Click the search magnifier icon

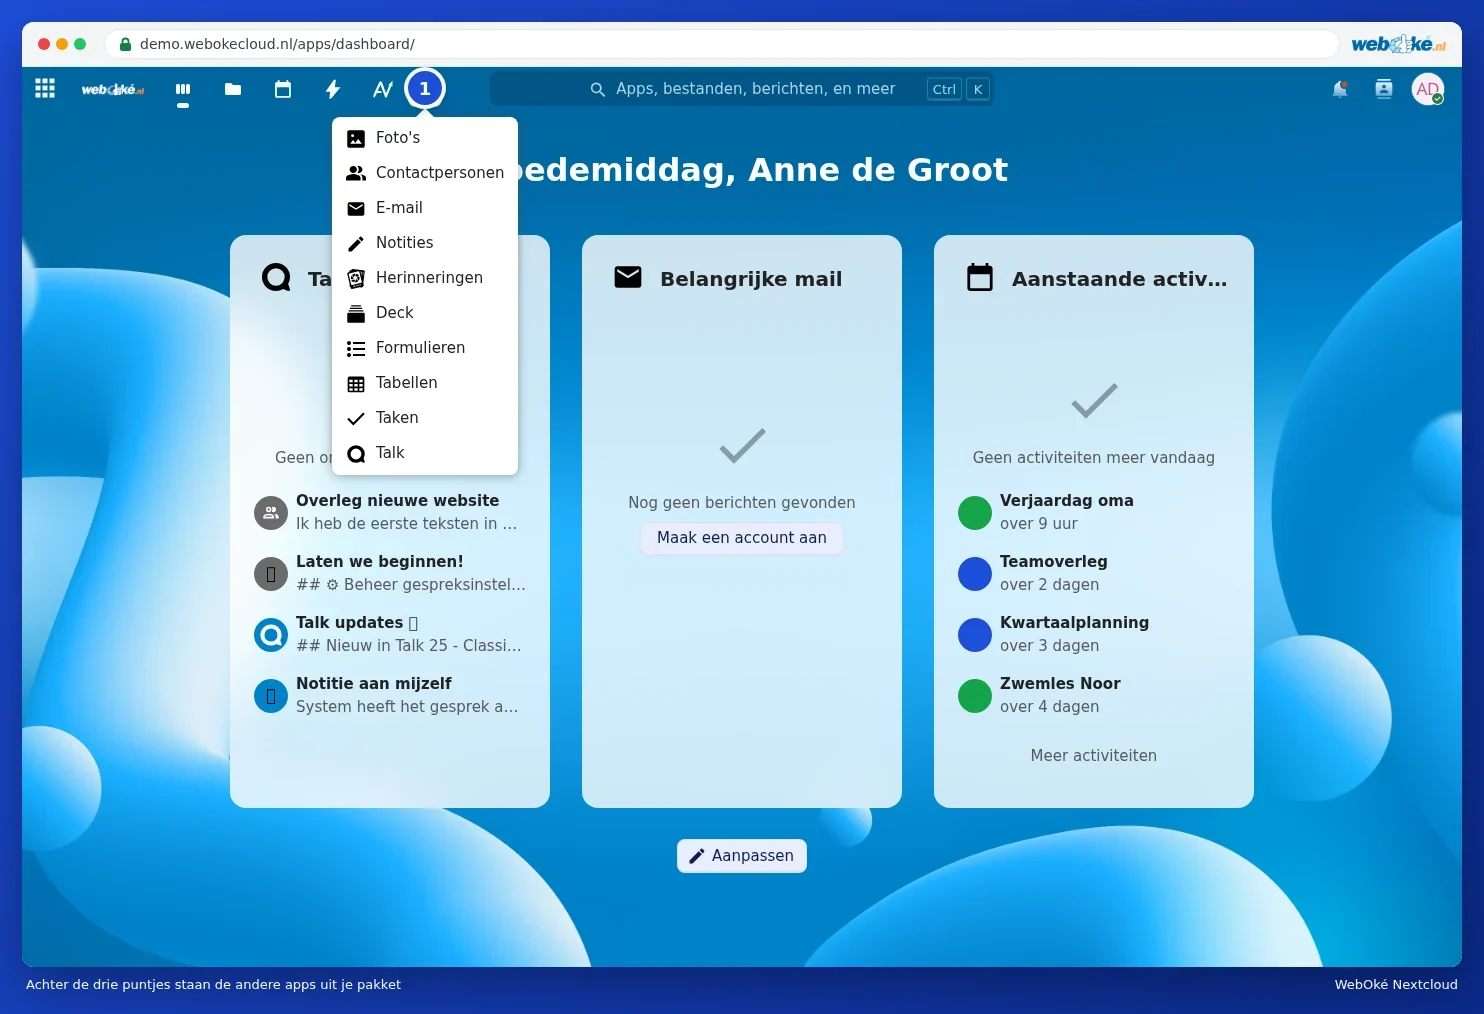point(598,89)
